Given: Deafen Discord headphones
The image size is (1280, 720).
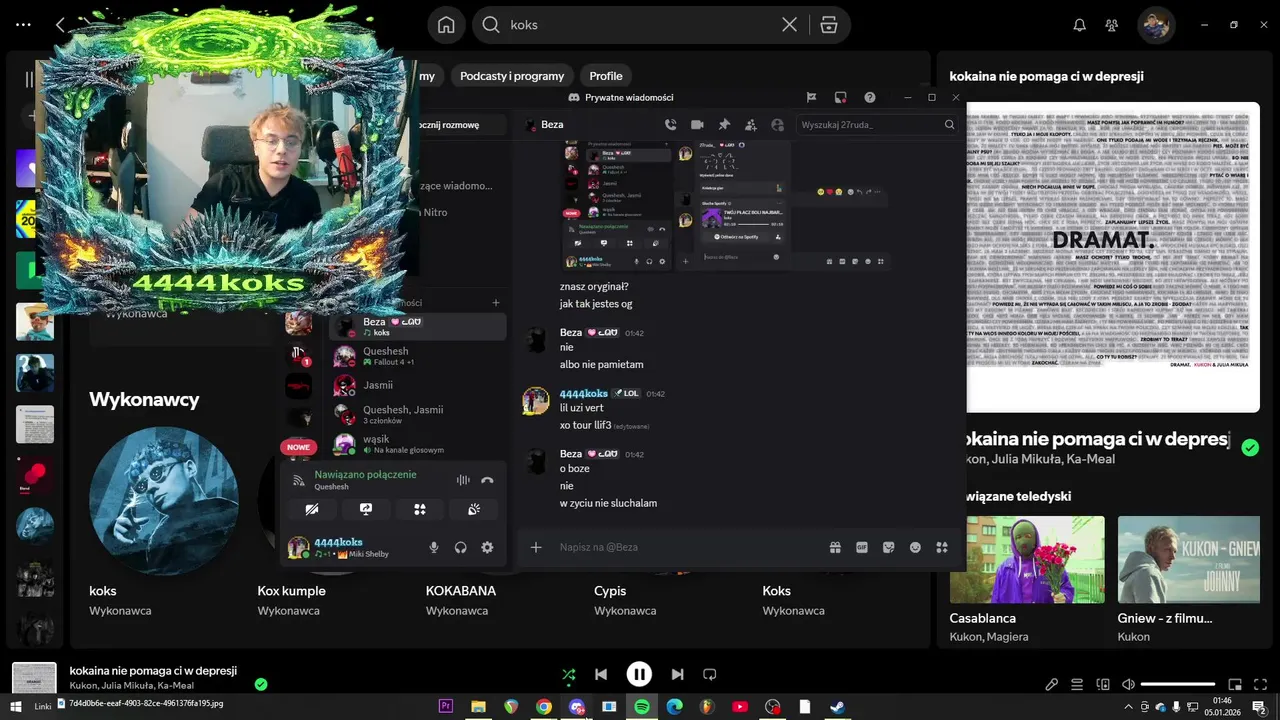Looking at the screenshot, I should pyautogui.click(x=461, y=547).
